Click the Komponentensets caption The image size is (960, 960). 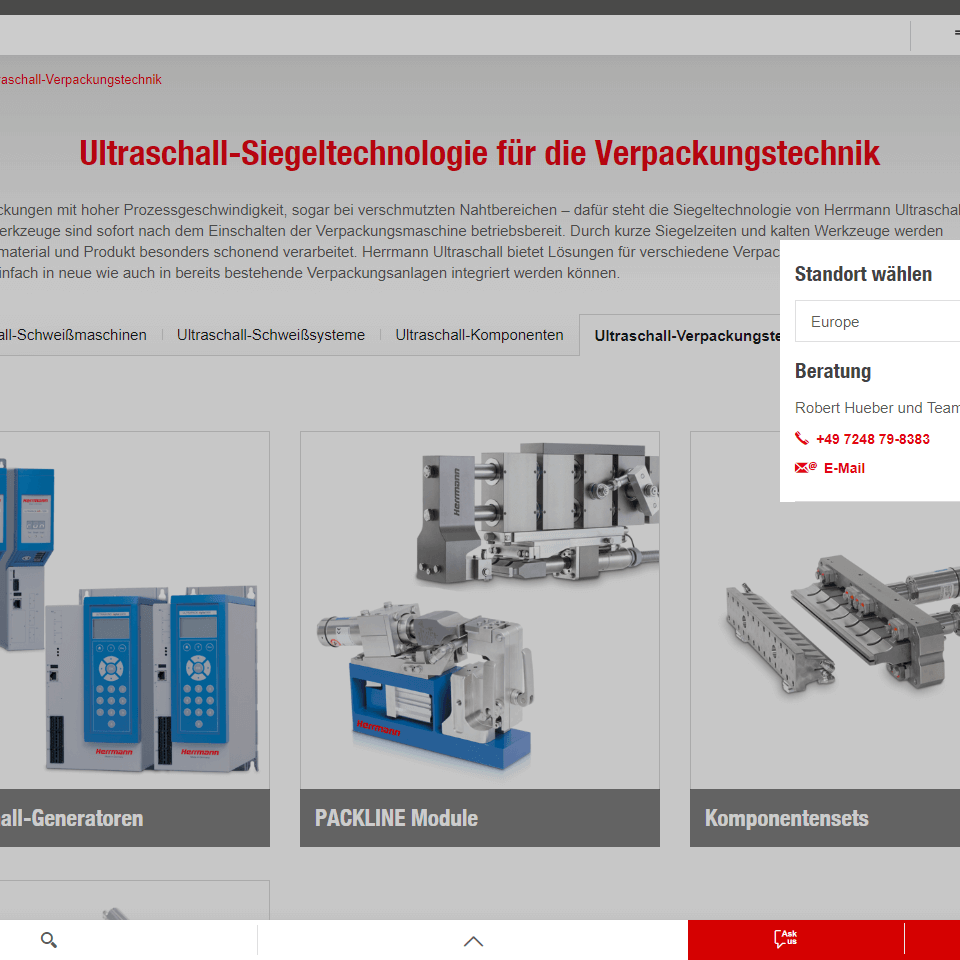point(825,818)
